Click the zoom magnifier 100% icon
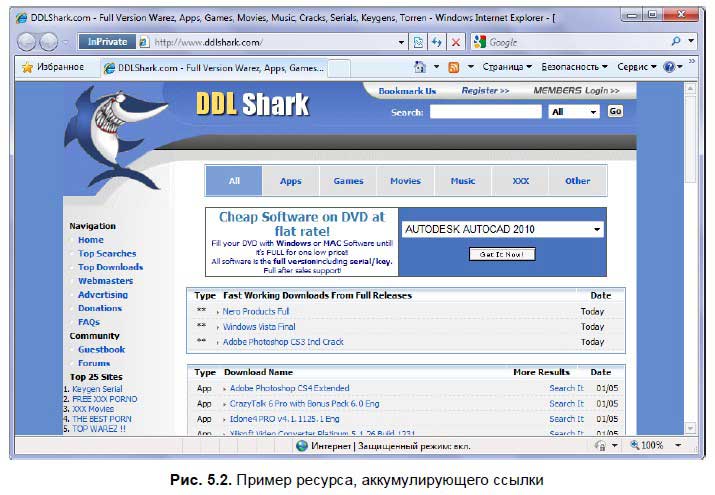This screenshot has height=495, width=715. coord(635,445)
